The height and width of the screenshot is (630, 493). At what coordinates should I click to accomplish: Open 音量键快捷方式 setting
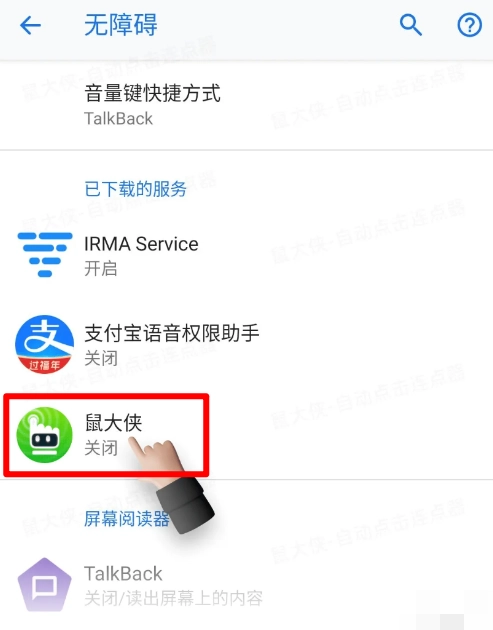246,105
